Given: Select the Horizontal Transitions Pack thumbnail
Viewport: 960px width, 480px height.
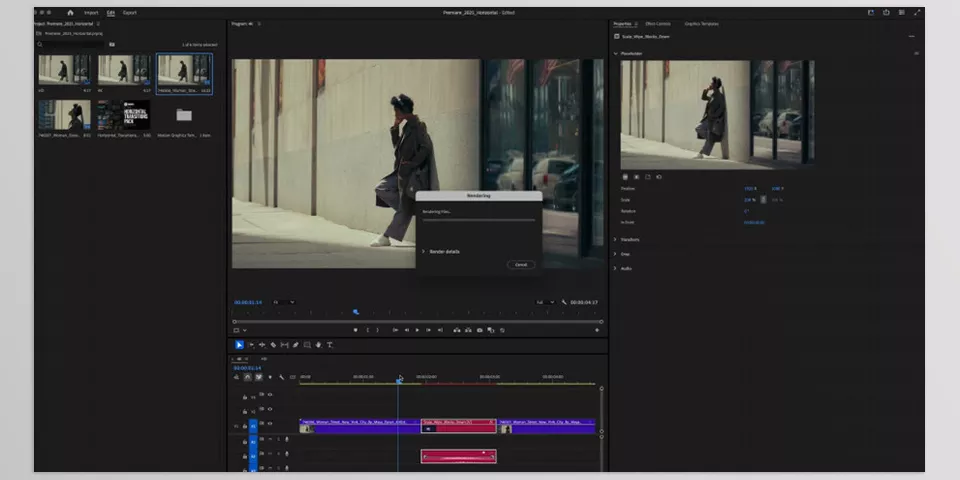Looking at the screenshot, I should (x=123, y=114).
